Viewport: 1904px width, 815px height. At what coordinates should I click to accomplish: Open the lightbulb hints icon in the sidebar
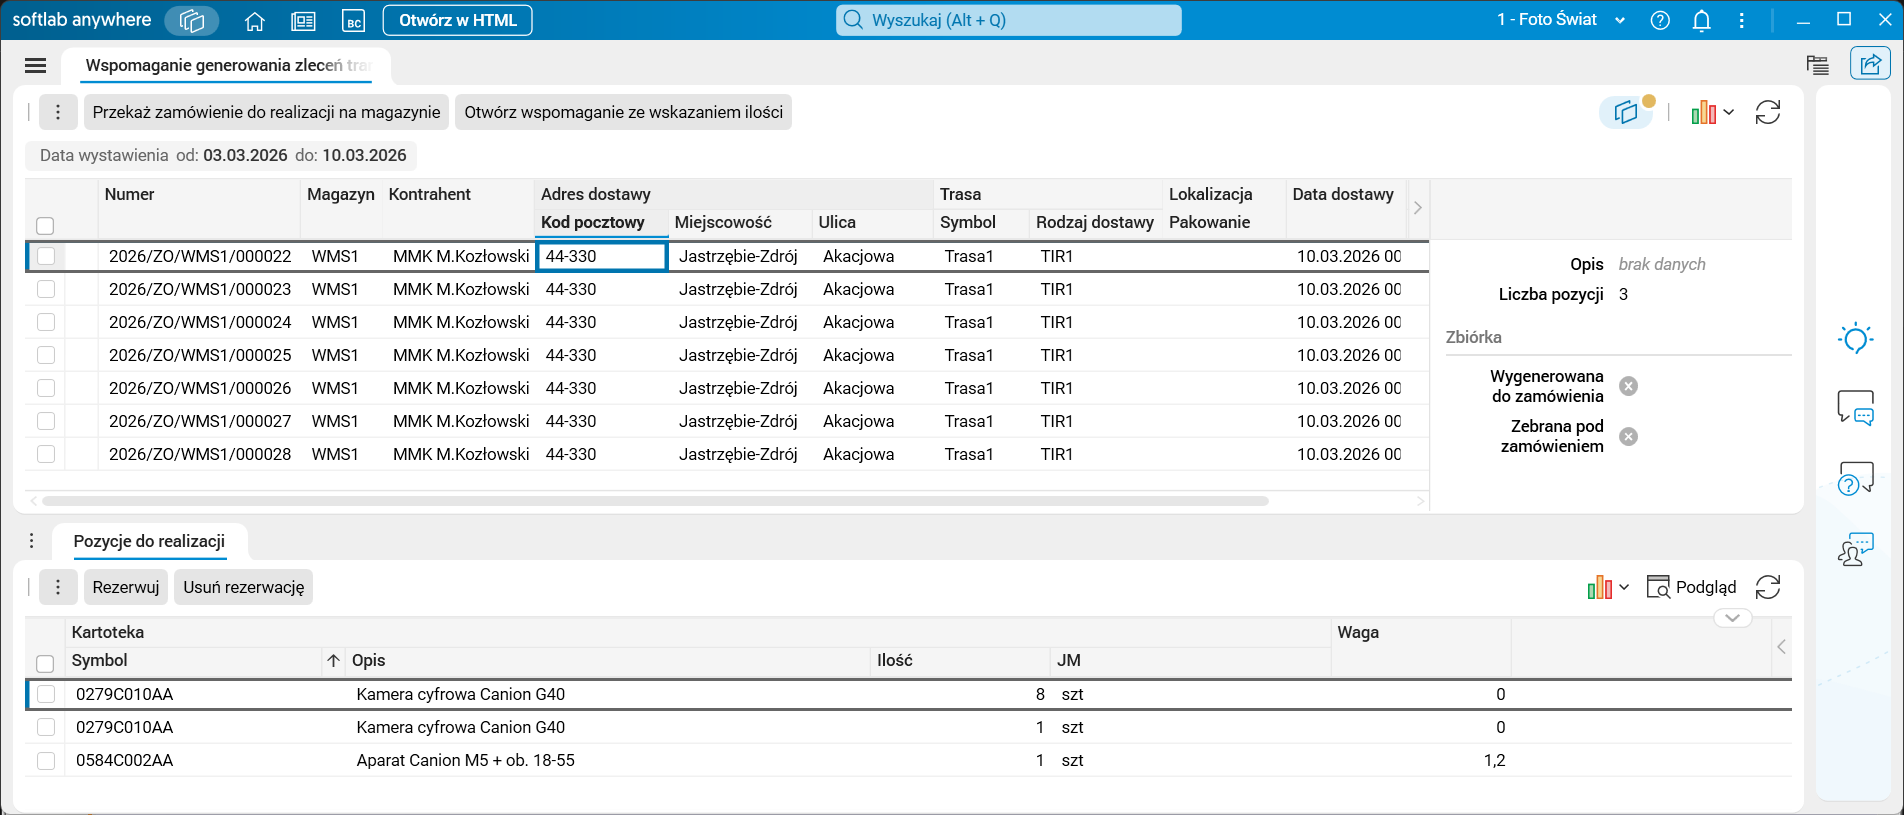pyautogui.click(x=1855, y=338)
